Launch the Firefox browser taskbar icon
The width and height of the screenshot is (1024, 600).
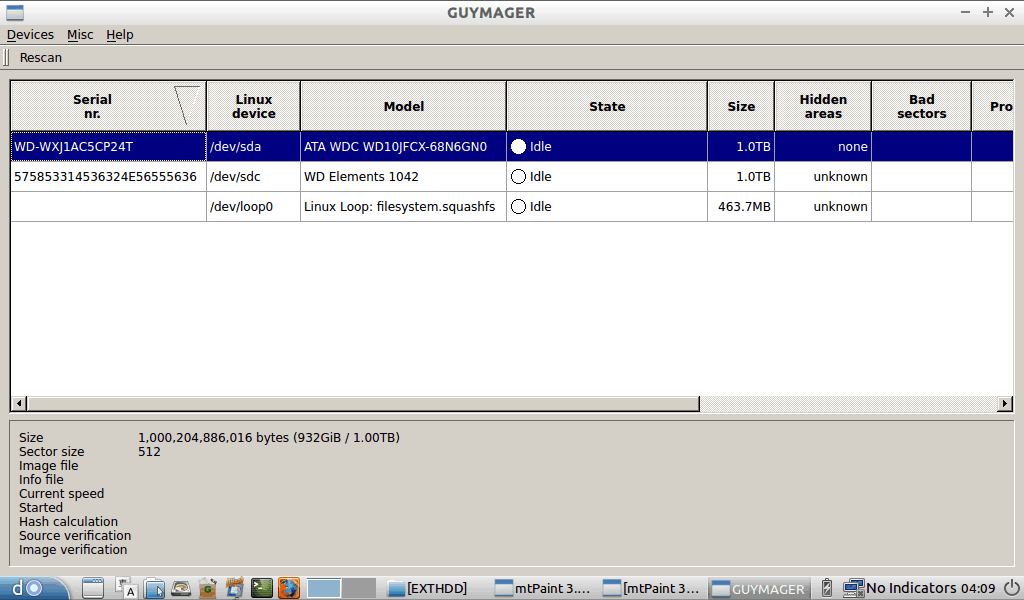[289, 588]
